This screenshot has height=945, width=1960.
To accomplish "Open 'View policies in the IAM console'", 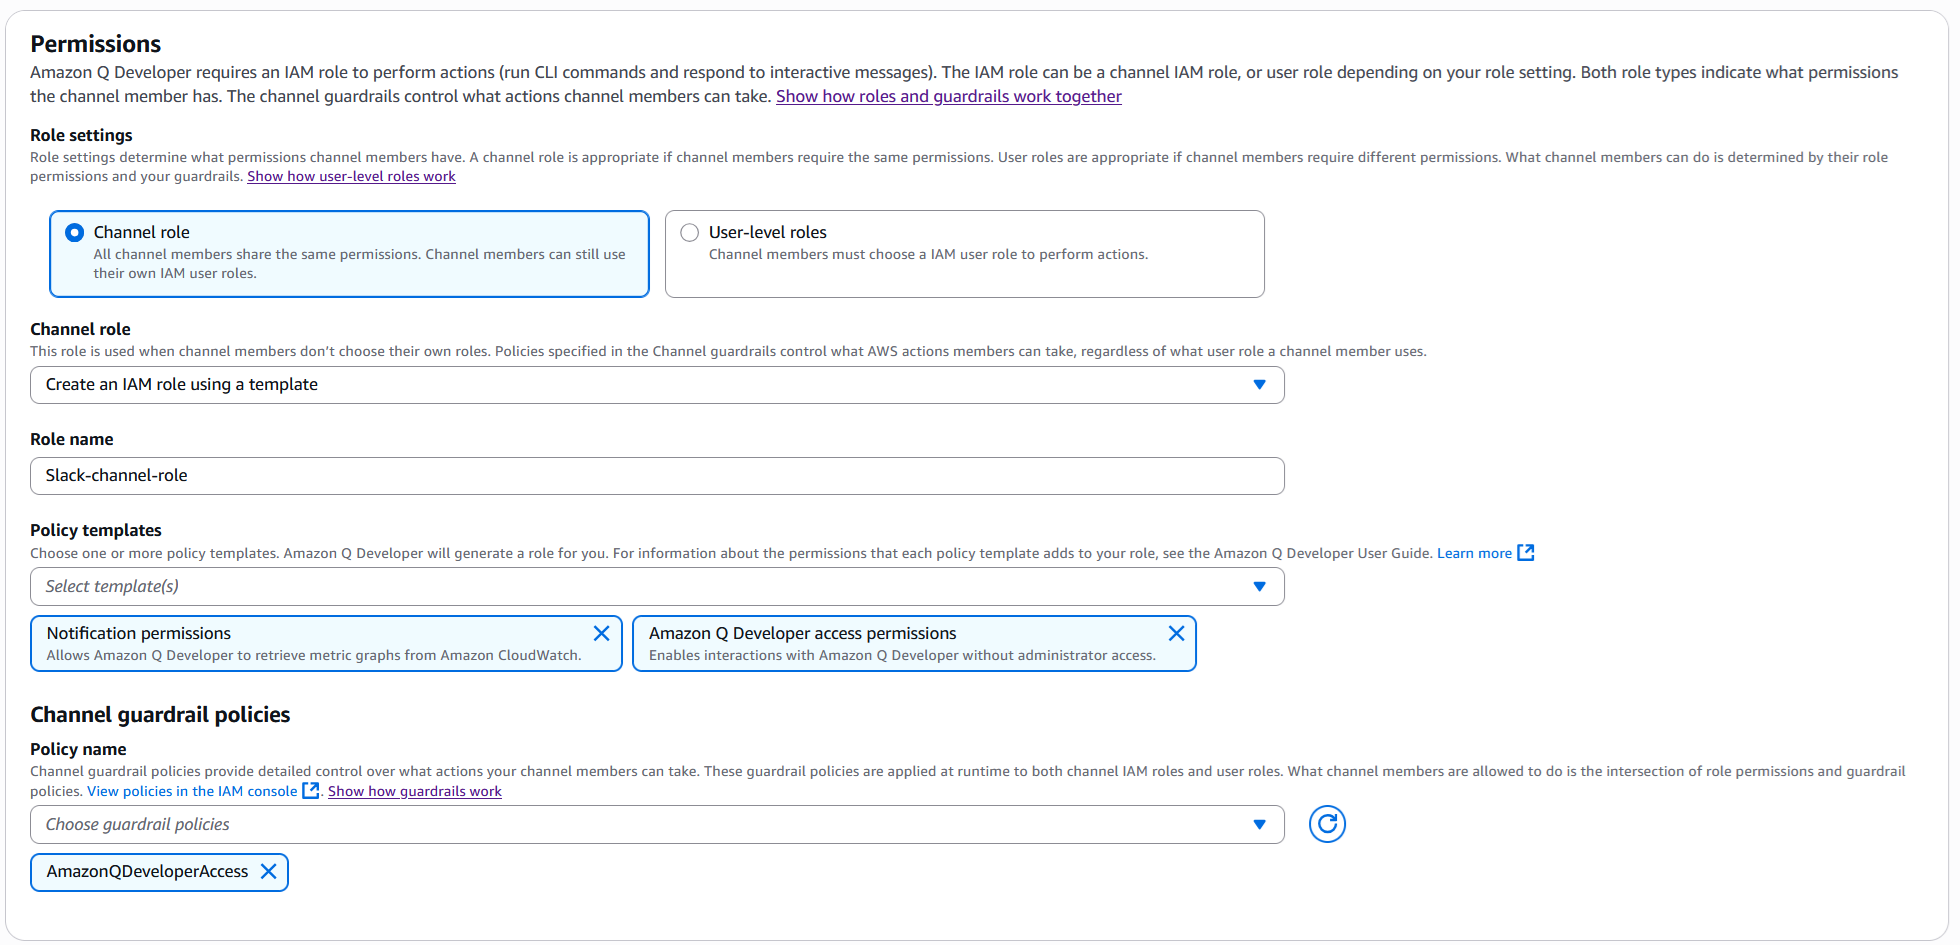I will pyautogui.click(x=192, y=791).
